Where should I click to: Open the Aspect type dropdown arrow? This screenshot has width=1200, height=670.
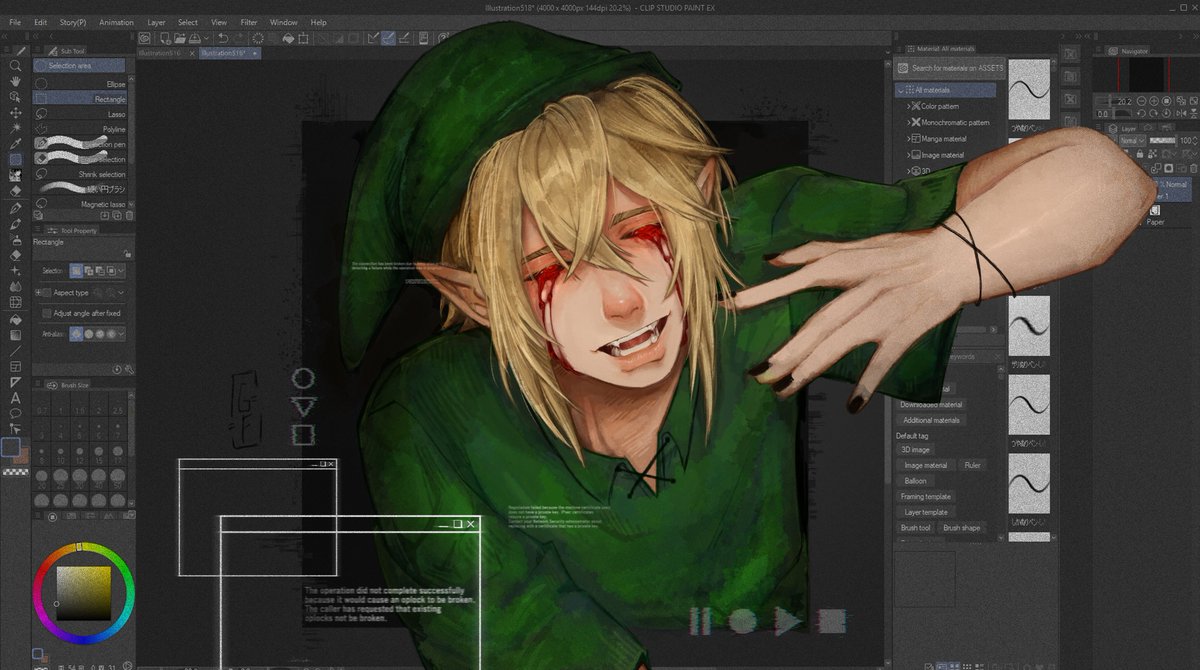coord(121,293)
